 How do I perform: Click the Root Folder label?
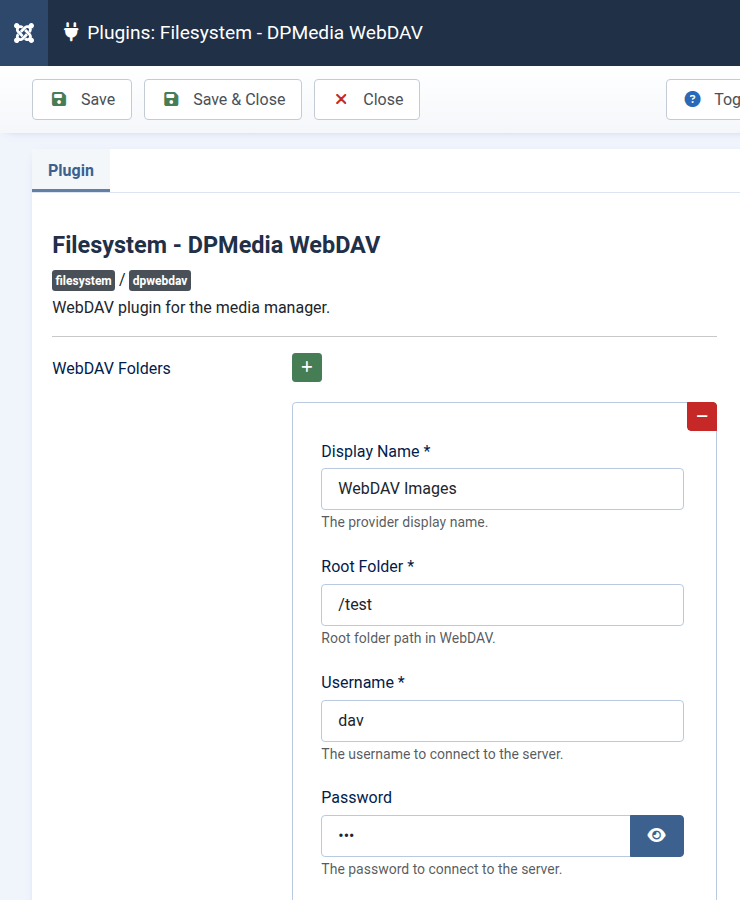pos(367,566)
